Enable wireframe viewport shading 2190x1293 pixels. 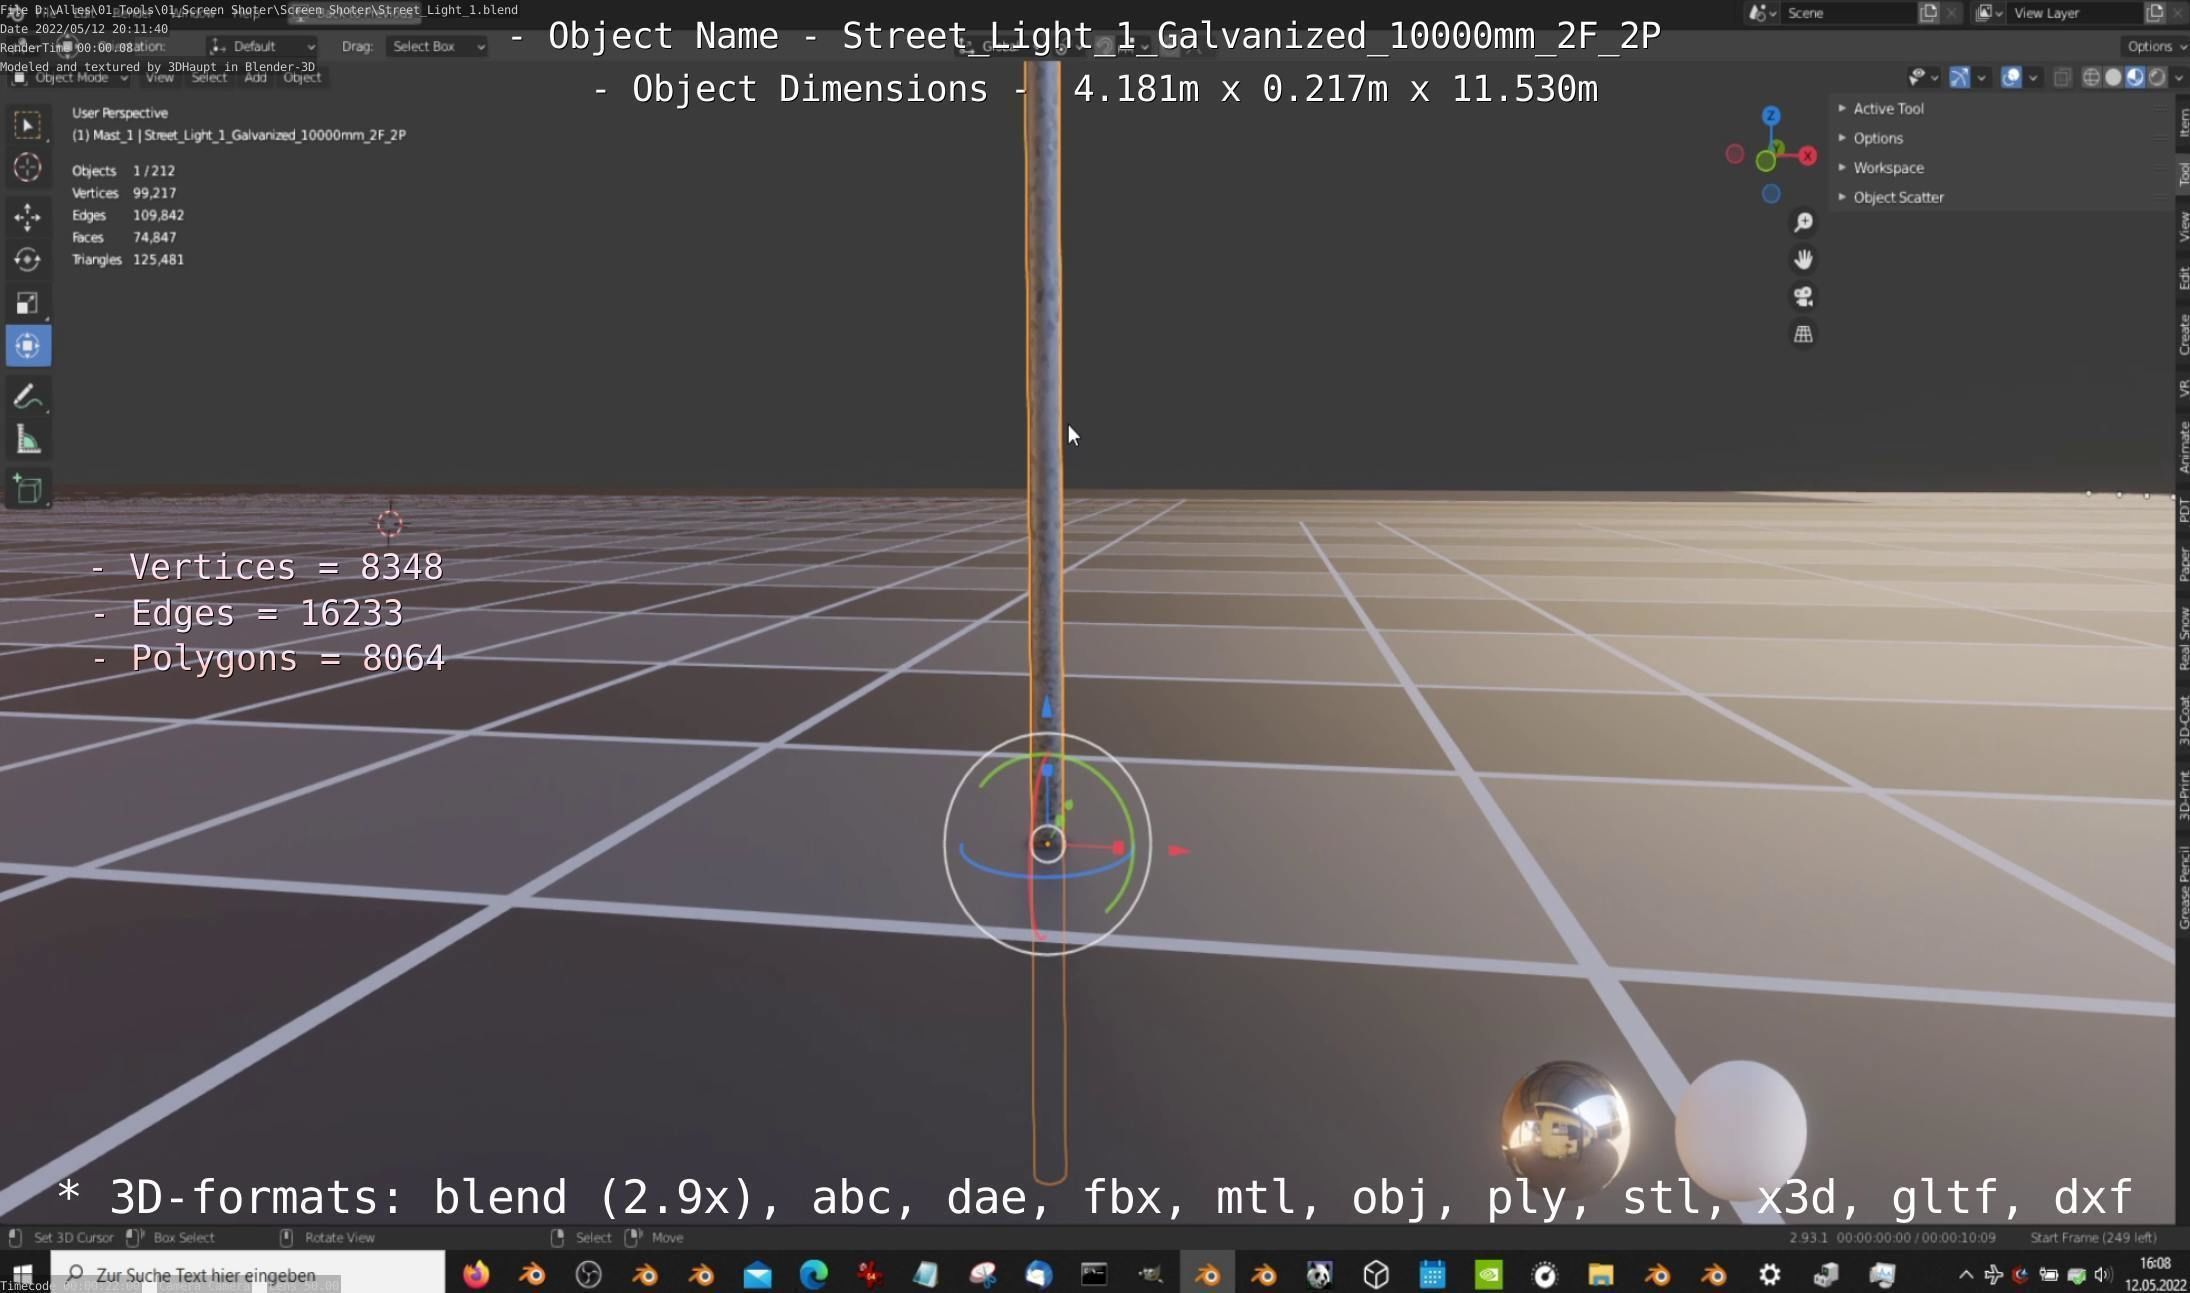point(2090,78)
